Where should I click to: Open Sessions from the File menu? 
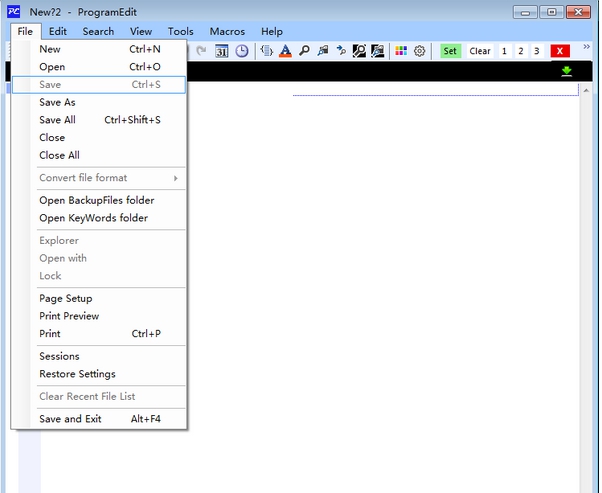99,357
